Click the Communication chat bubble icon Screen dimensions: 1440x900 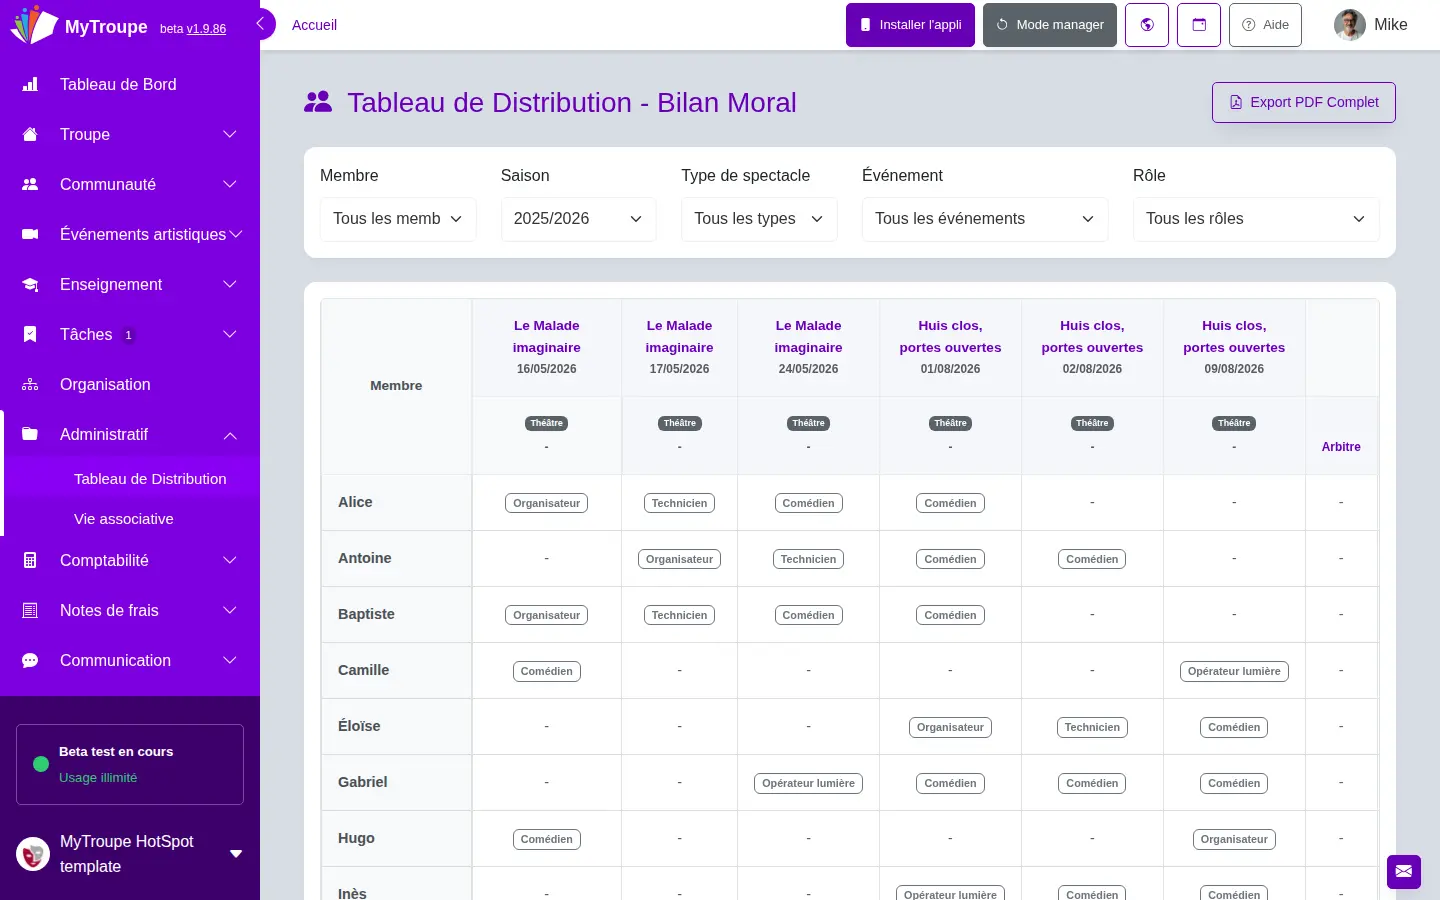coord(30,661)
